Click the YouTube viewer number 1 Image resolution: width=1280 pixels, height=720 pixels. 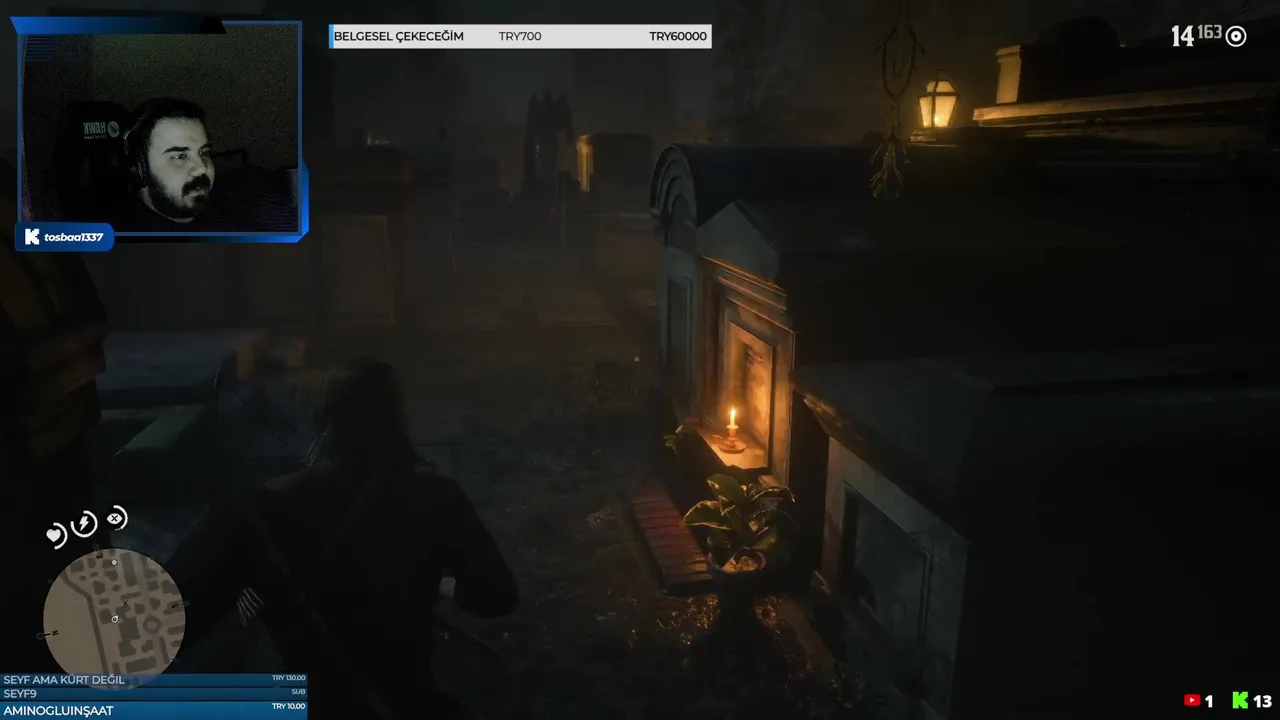click(x=1209, y=702)
